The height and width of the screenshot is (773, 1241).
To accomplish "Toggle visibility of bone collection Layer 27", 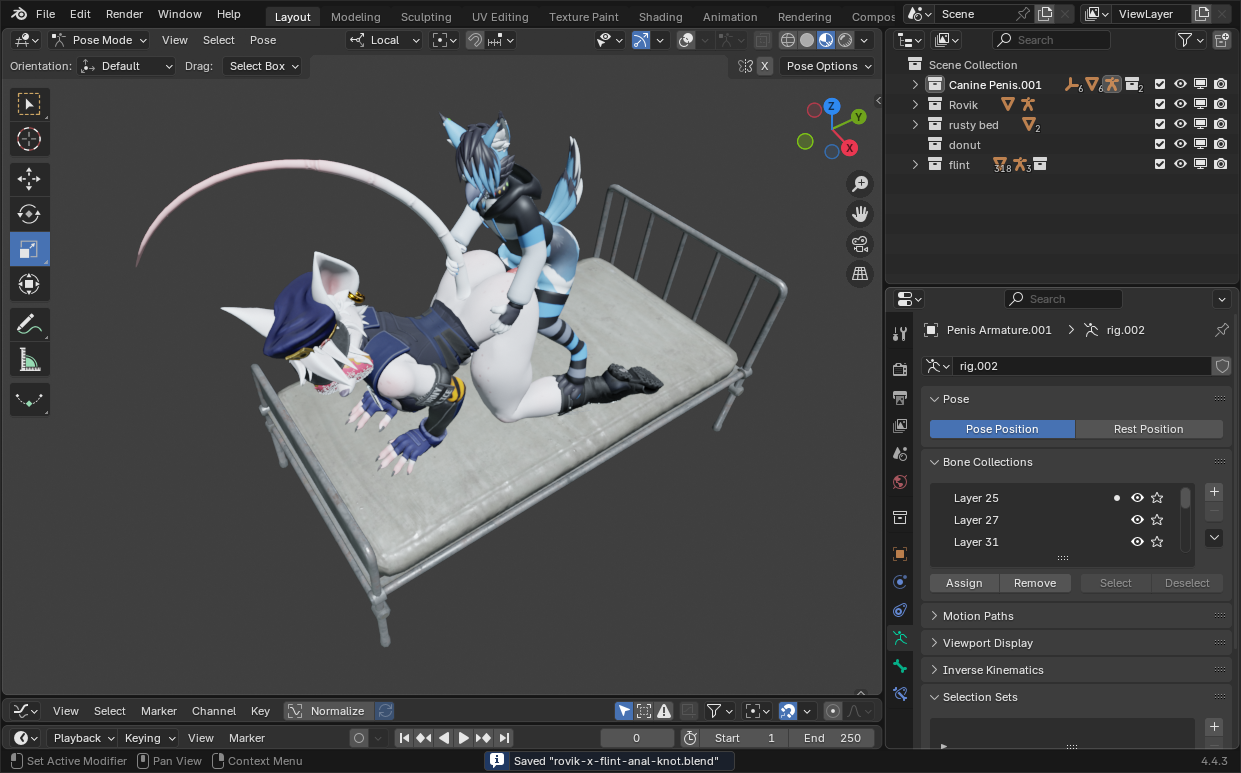I will click(x=1137, y=520).
